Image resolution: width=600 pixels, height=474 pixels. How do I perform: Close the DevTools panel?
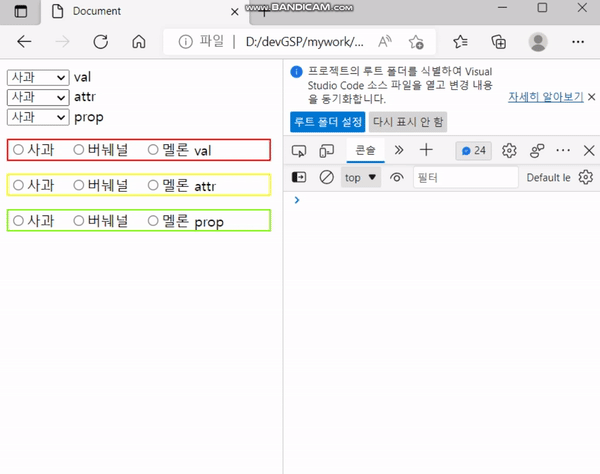click(x=589, y=151)
